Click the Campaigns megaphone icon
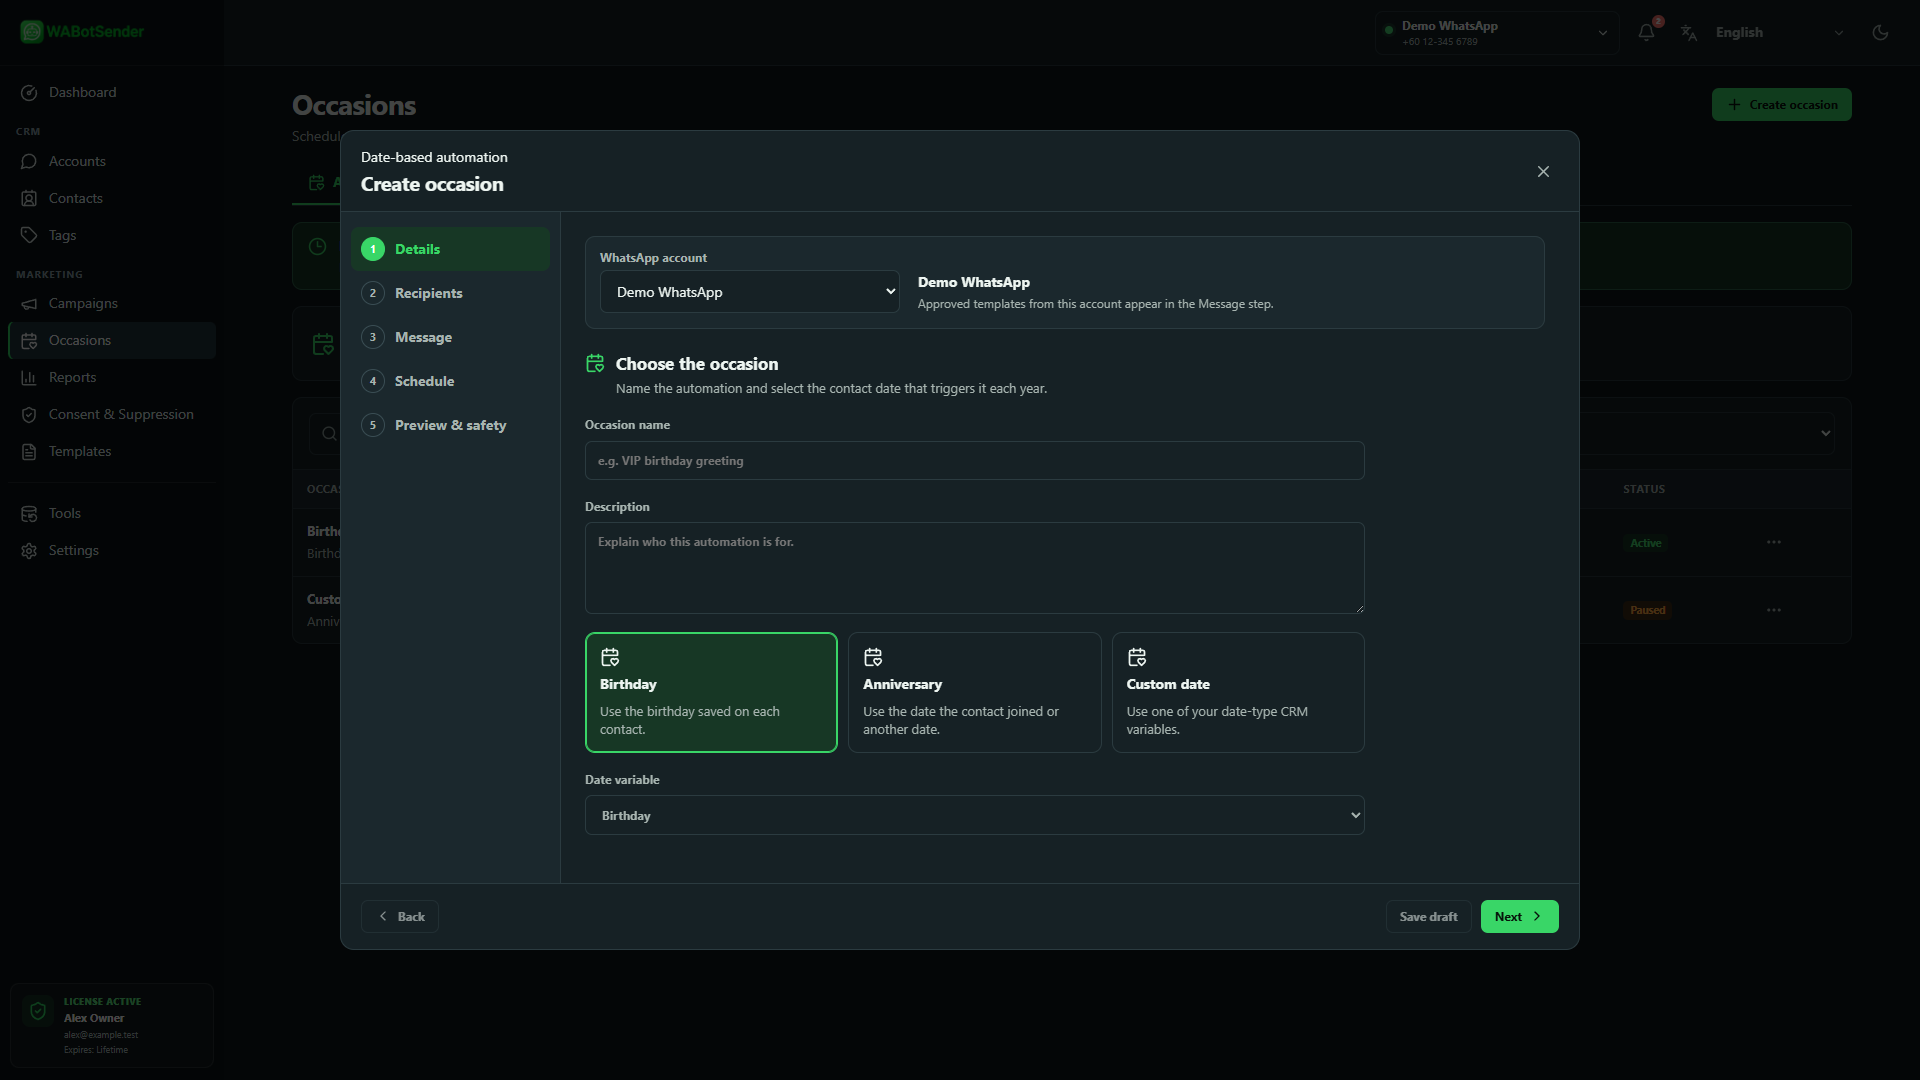The image size is (1920, 1080). 29,303
